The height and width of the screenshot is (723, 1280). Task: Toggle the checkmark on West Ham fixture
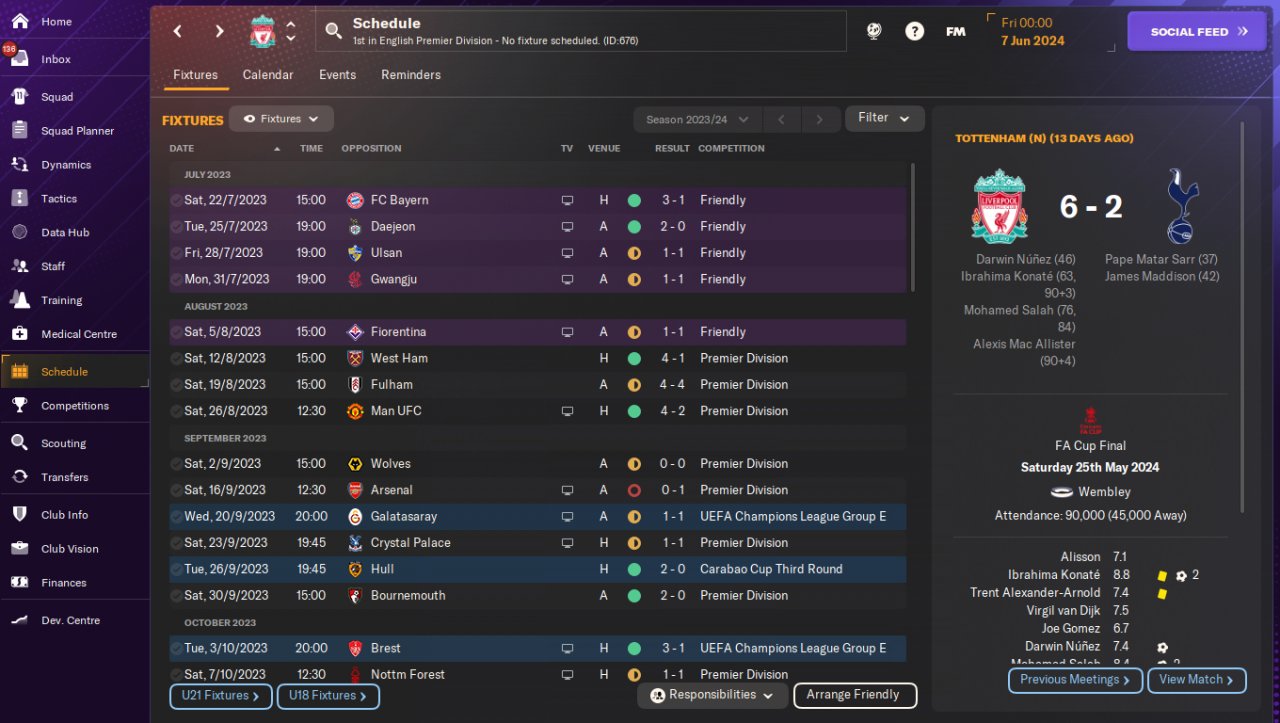pos(176,358)
